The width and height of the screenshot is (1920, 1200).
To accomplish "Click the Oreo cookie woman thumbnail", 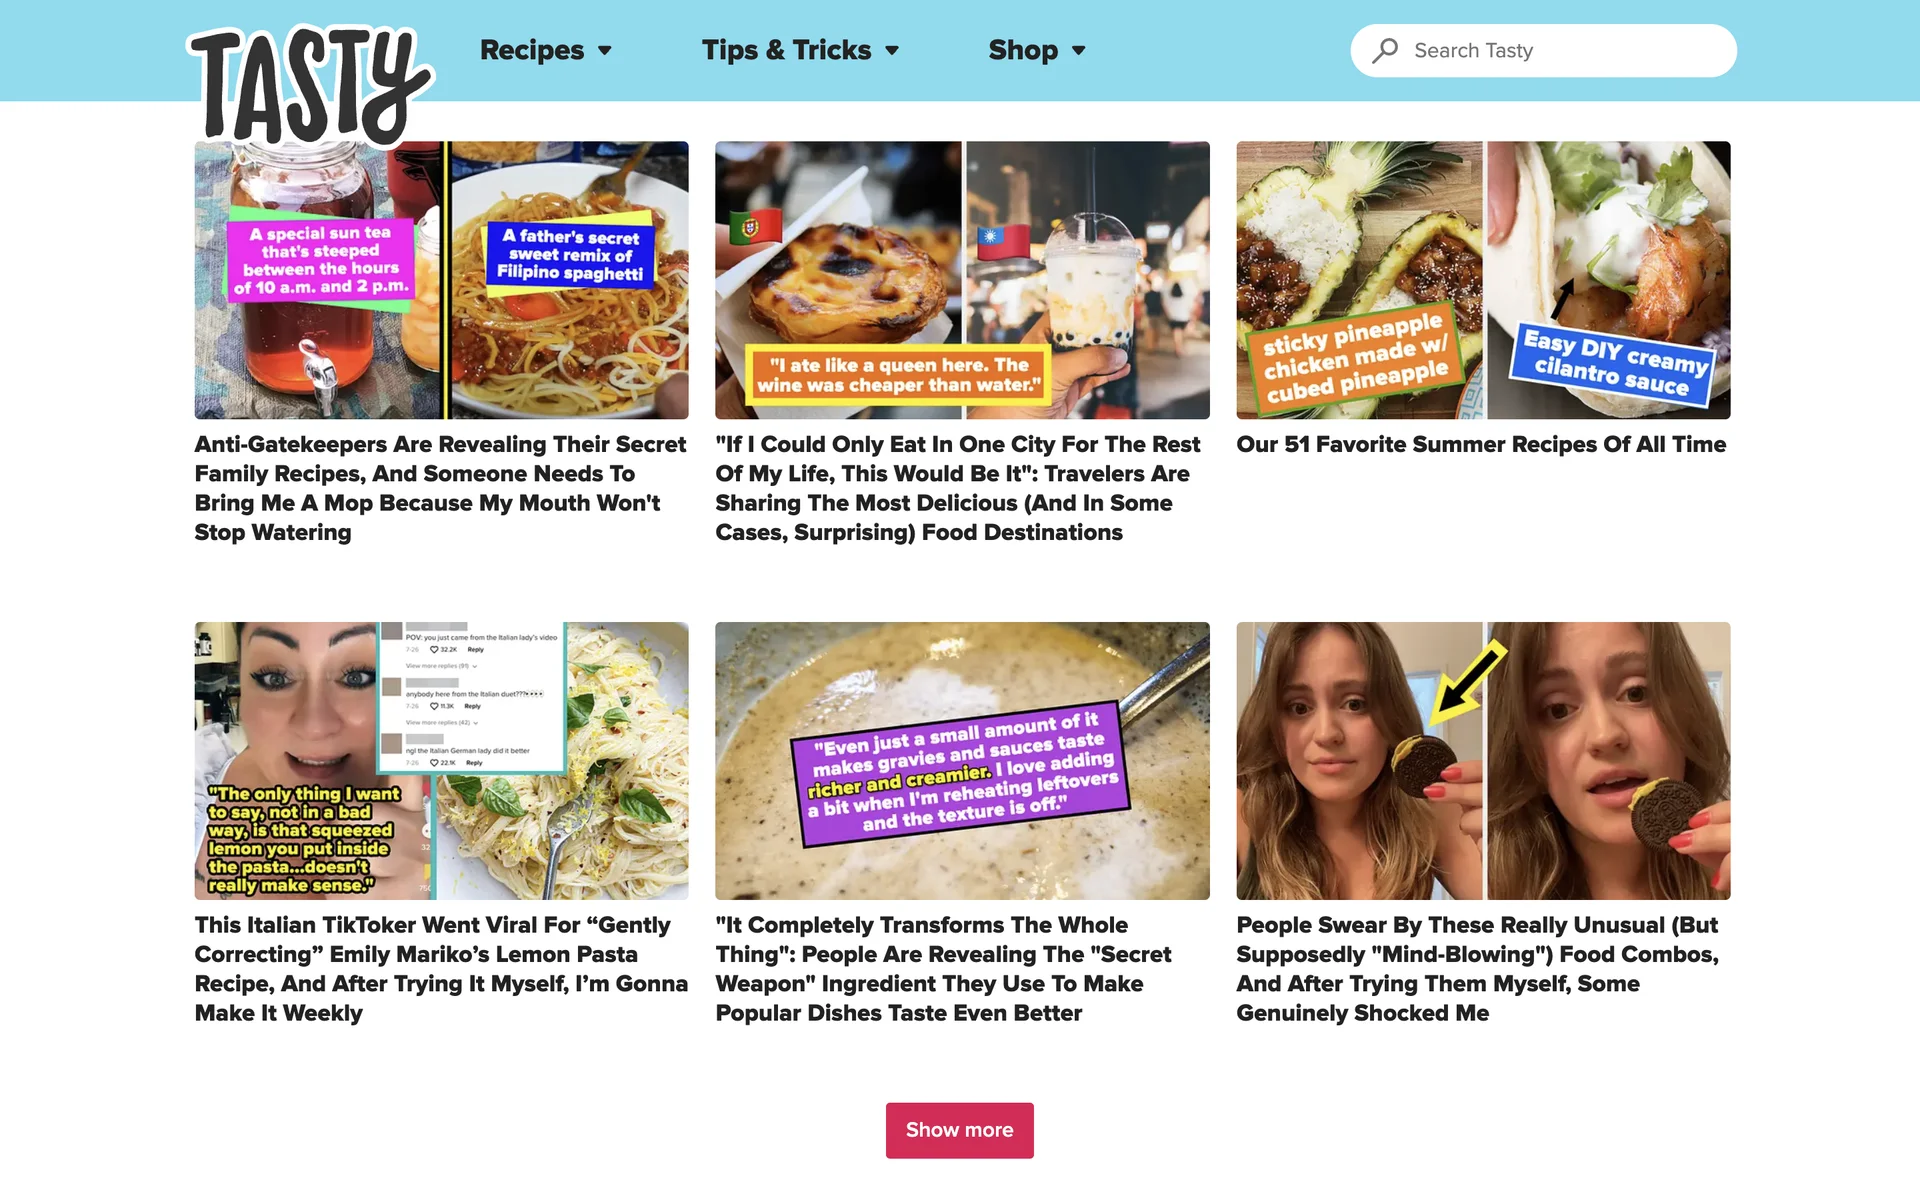I will (1483, 761).
